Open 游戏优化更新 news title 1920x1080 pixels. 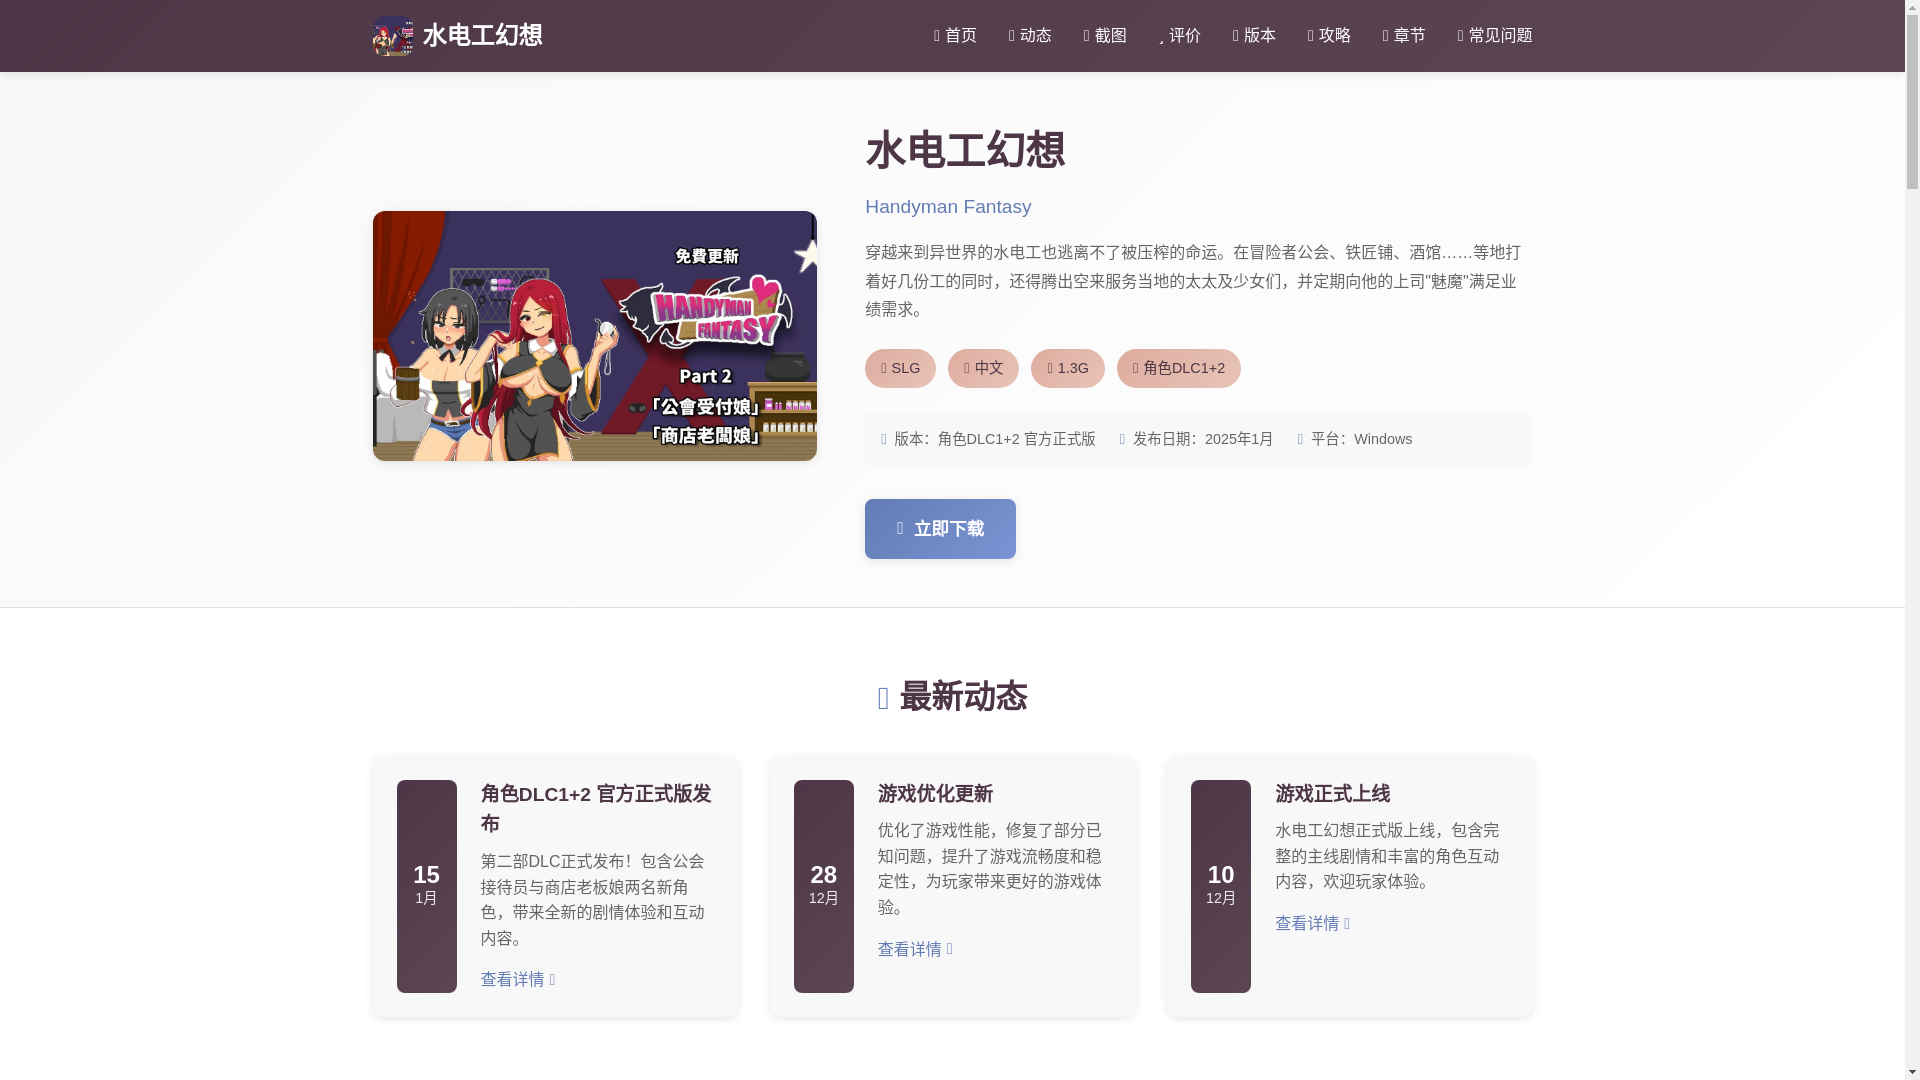[935, 794]
